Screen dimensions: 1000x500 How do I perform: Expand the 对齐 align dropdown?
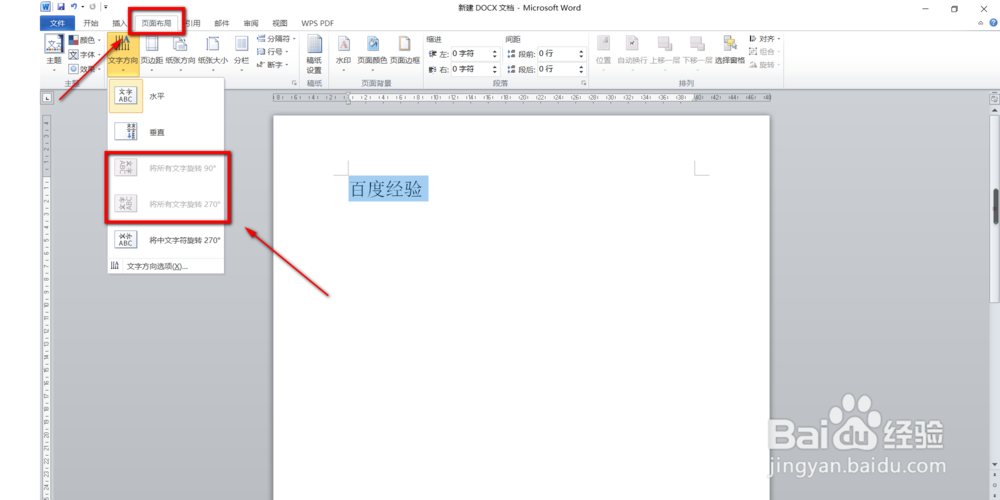click(x=765, y=39)
